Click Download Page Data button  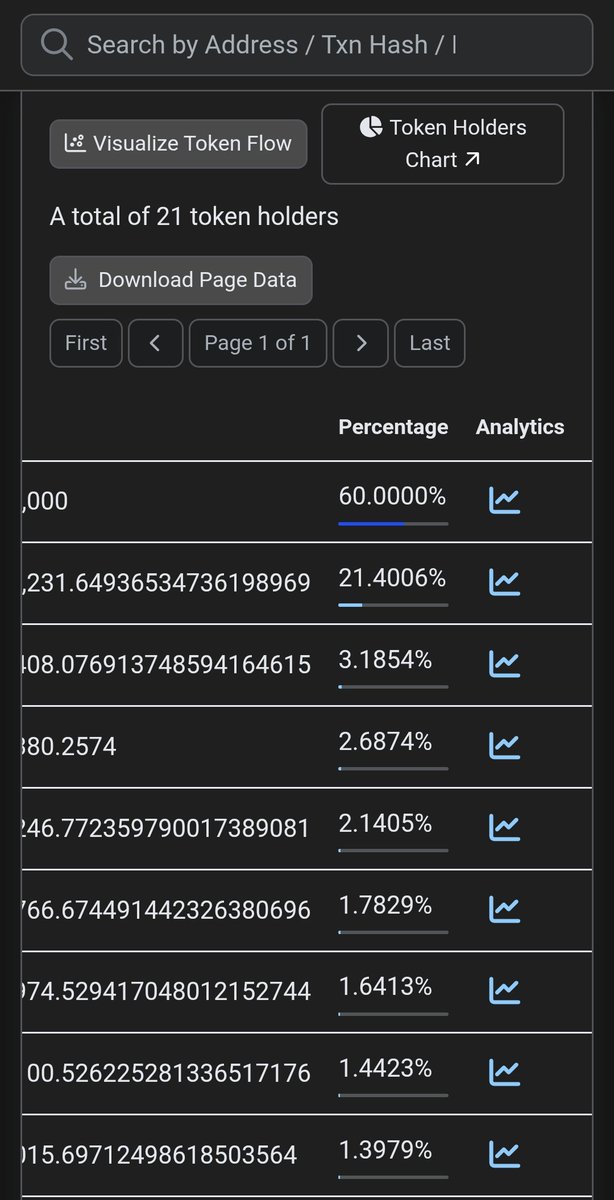(x=181, y=280)
